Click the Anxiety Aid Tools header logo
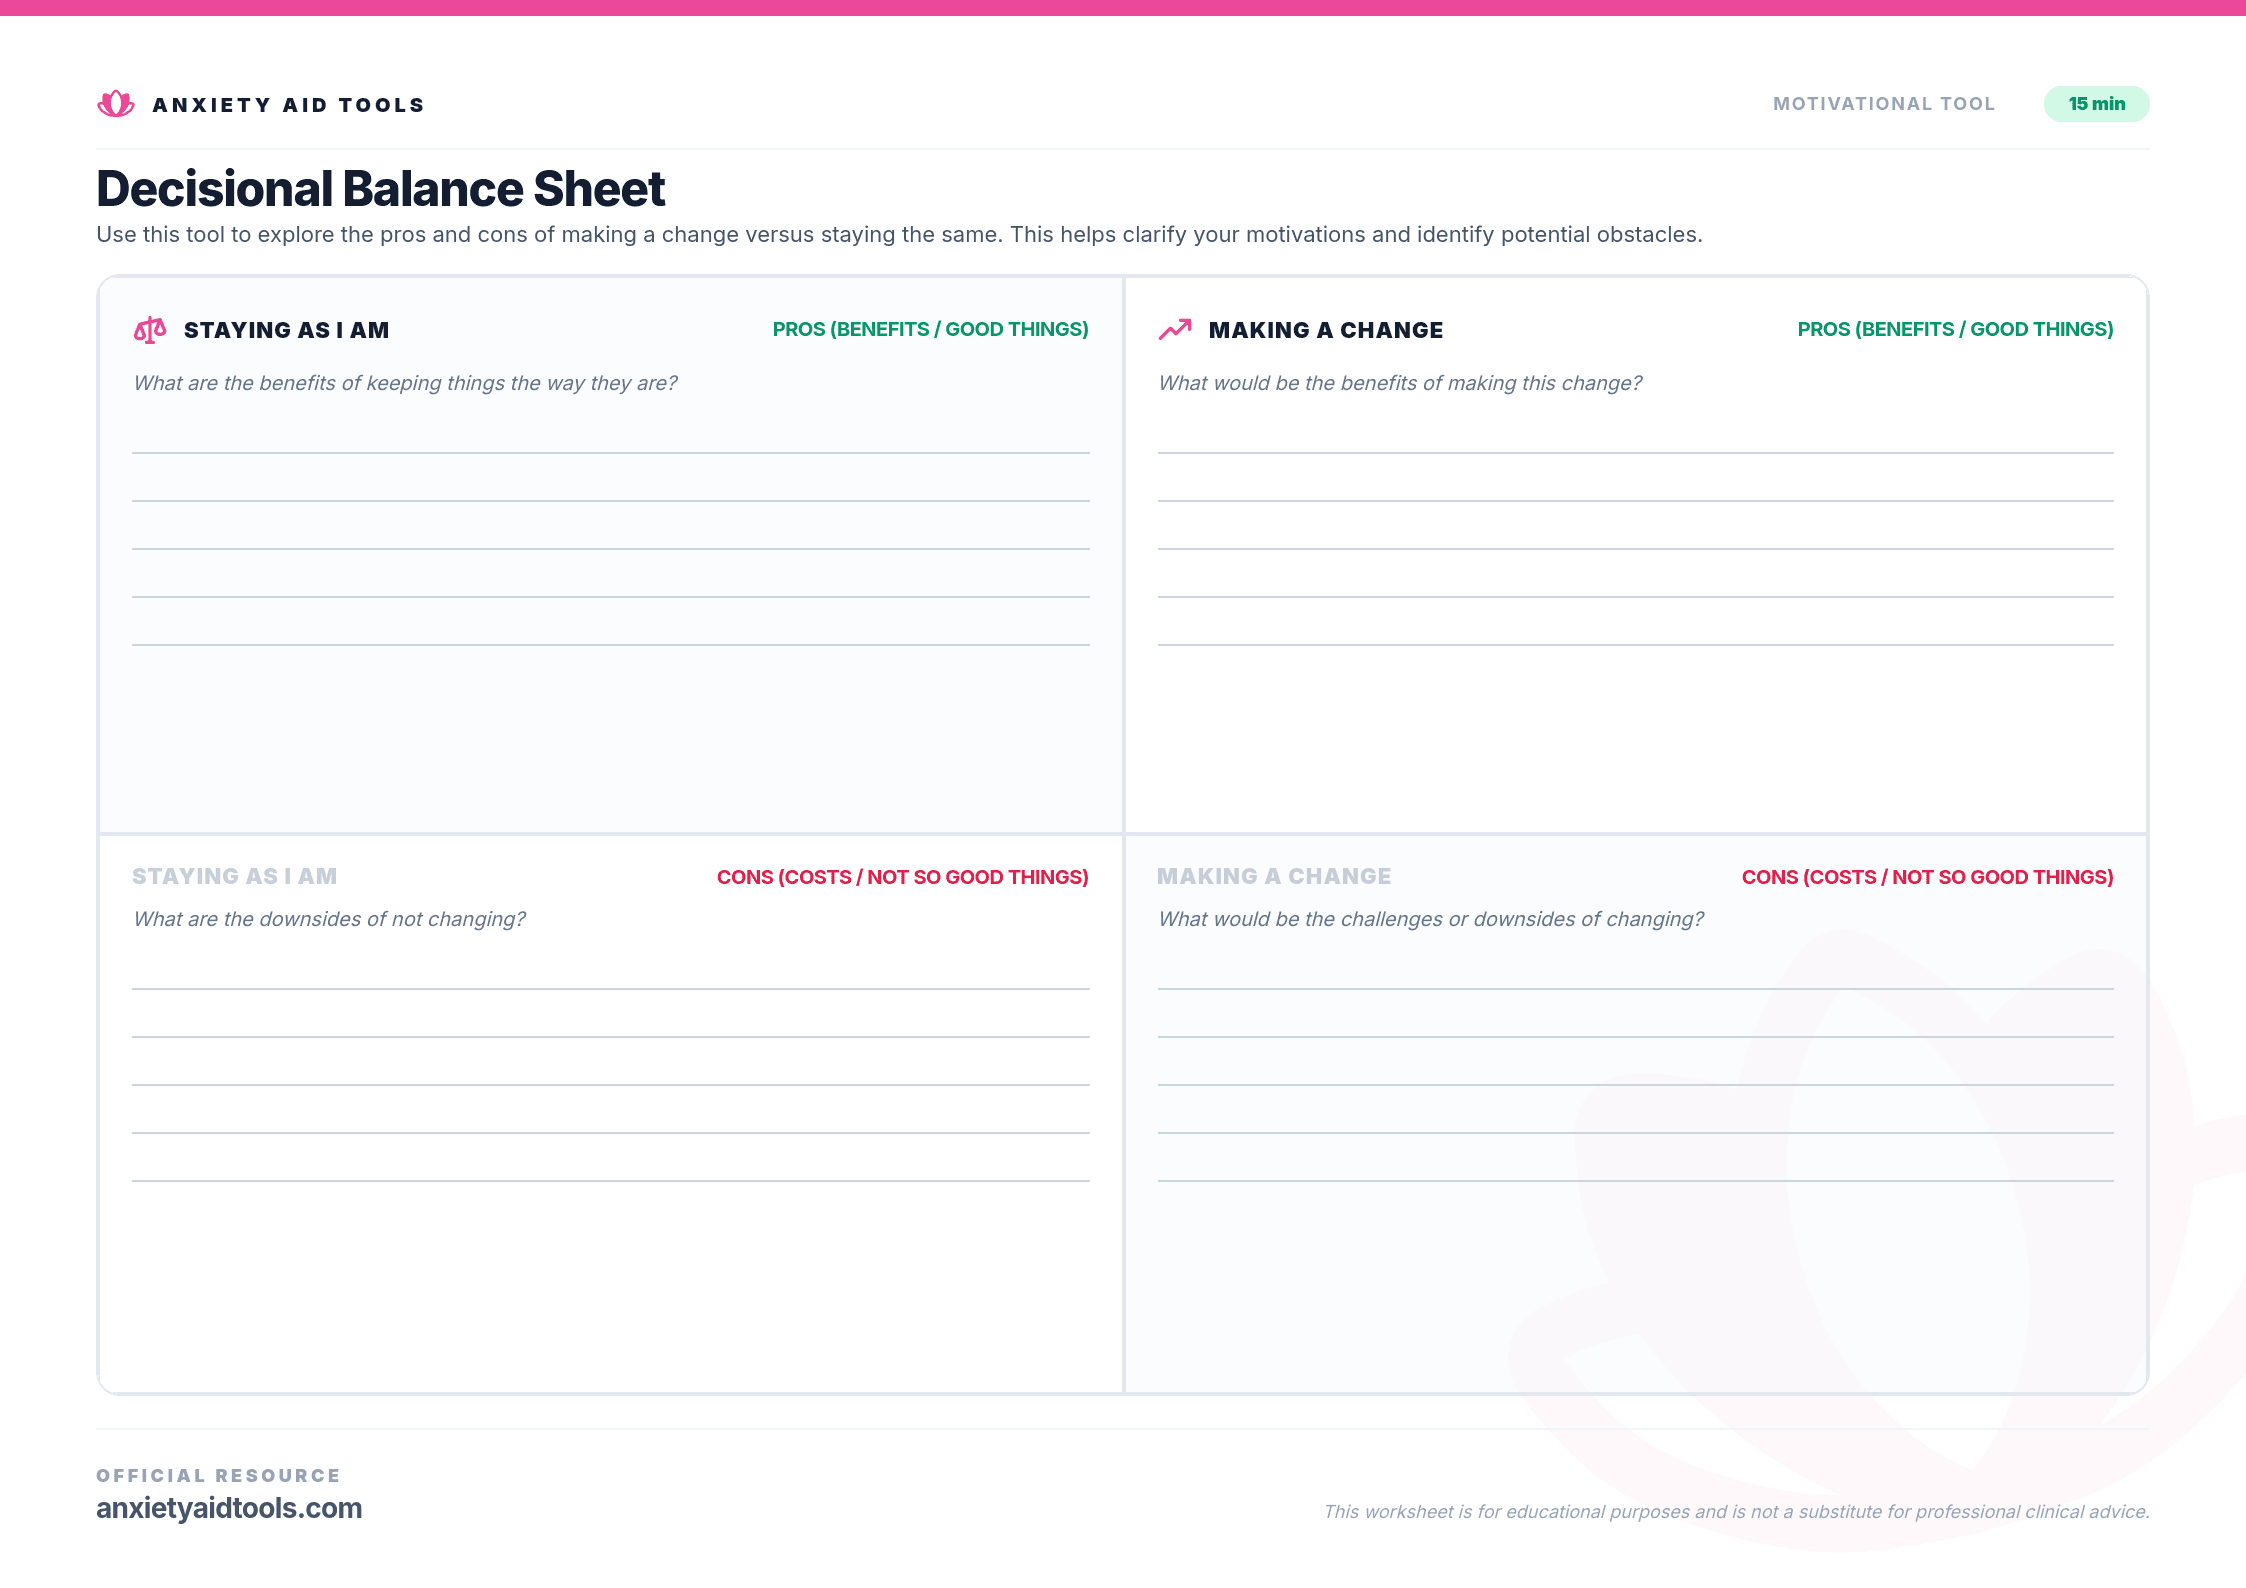Viewport: 2246px width, 1588px height. (260, 103)
